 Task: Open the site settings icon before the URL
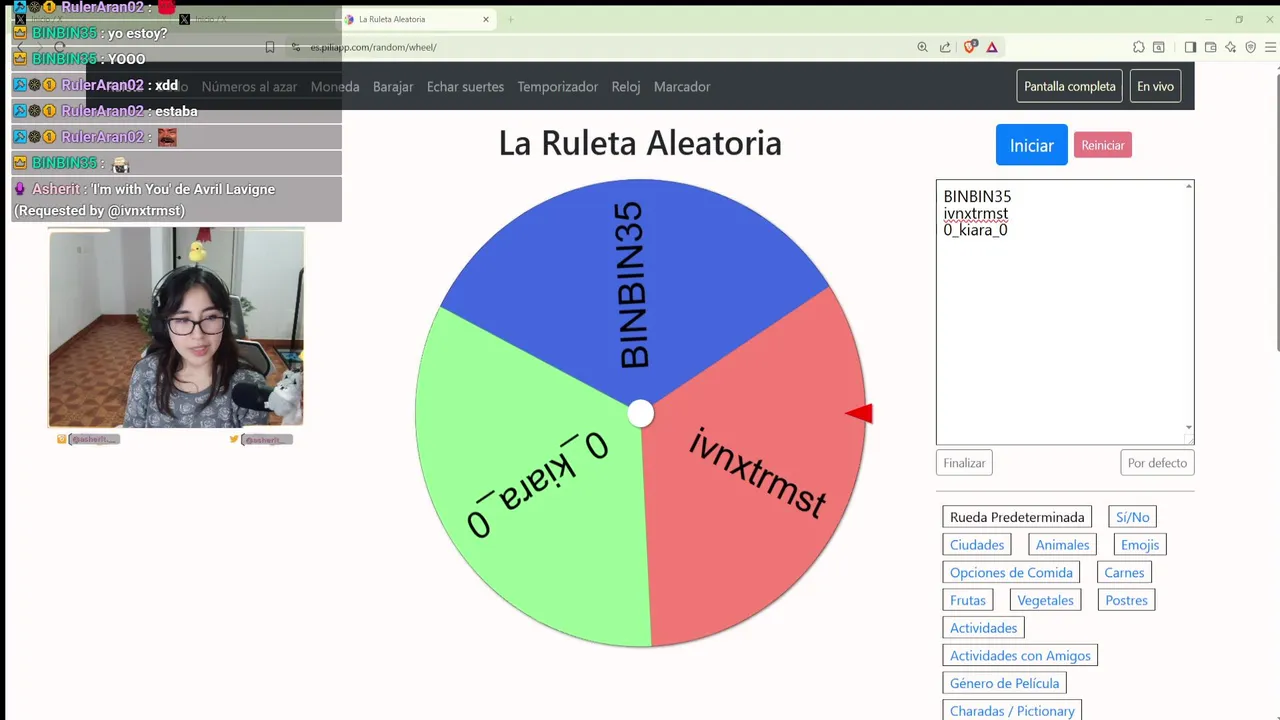296,47
